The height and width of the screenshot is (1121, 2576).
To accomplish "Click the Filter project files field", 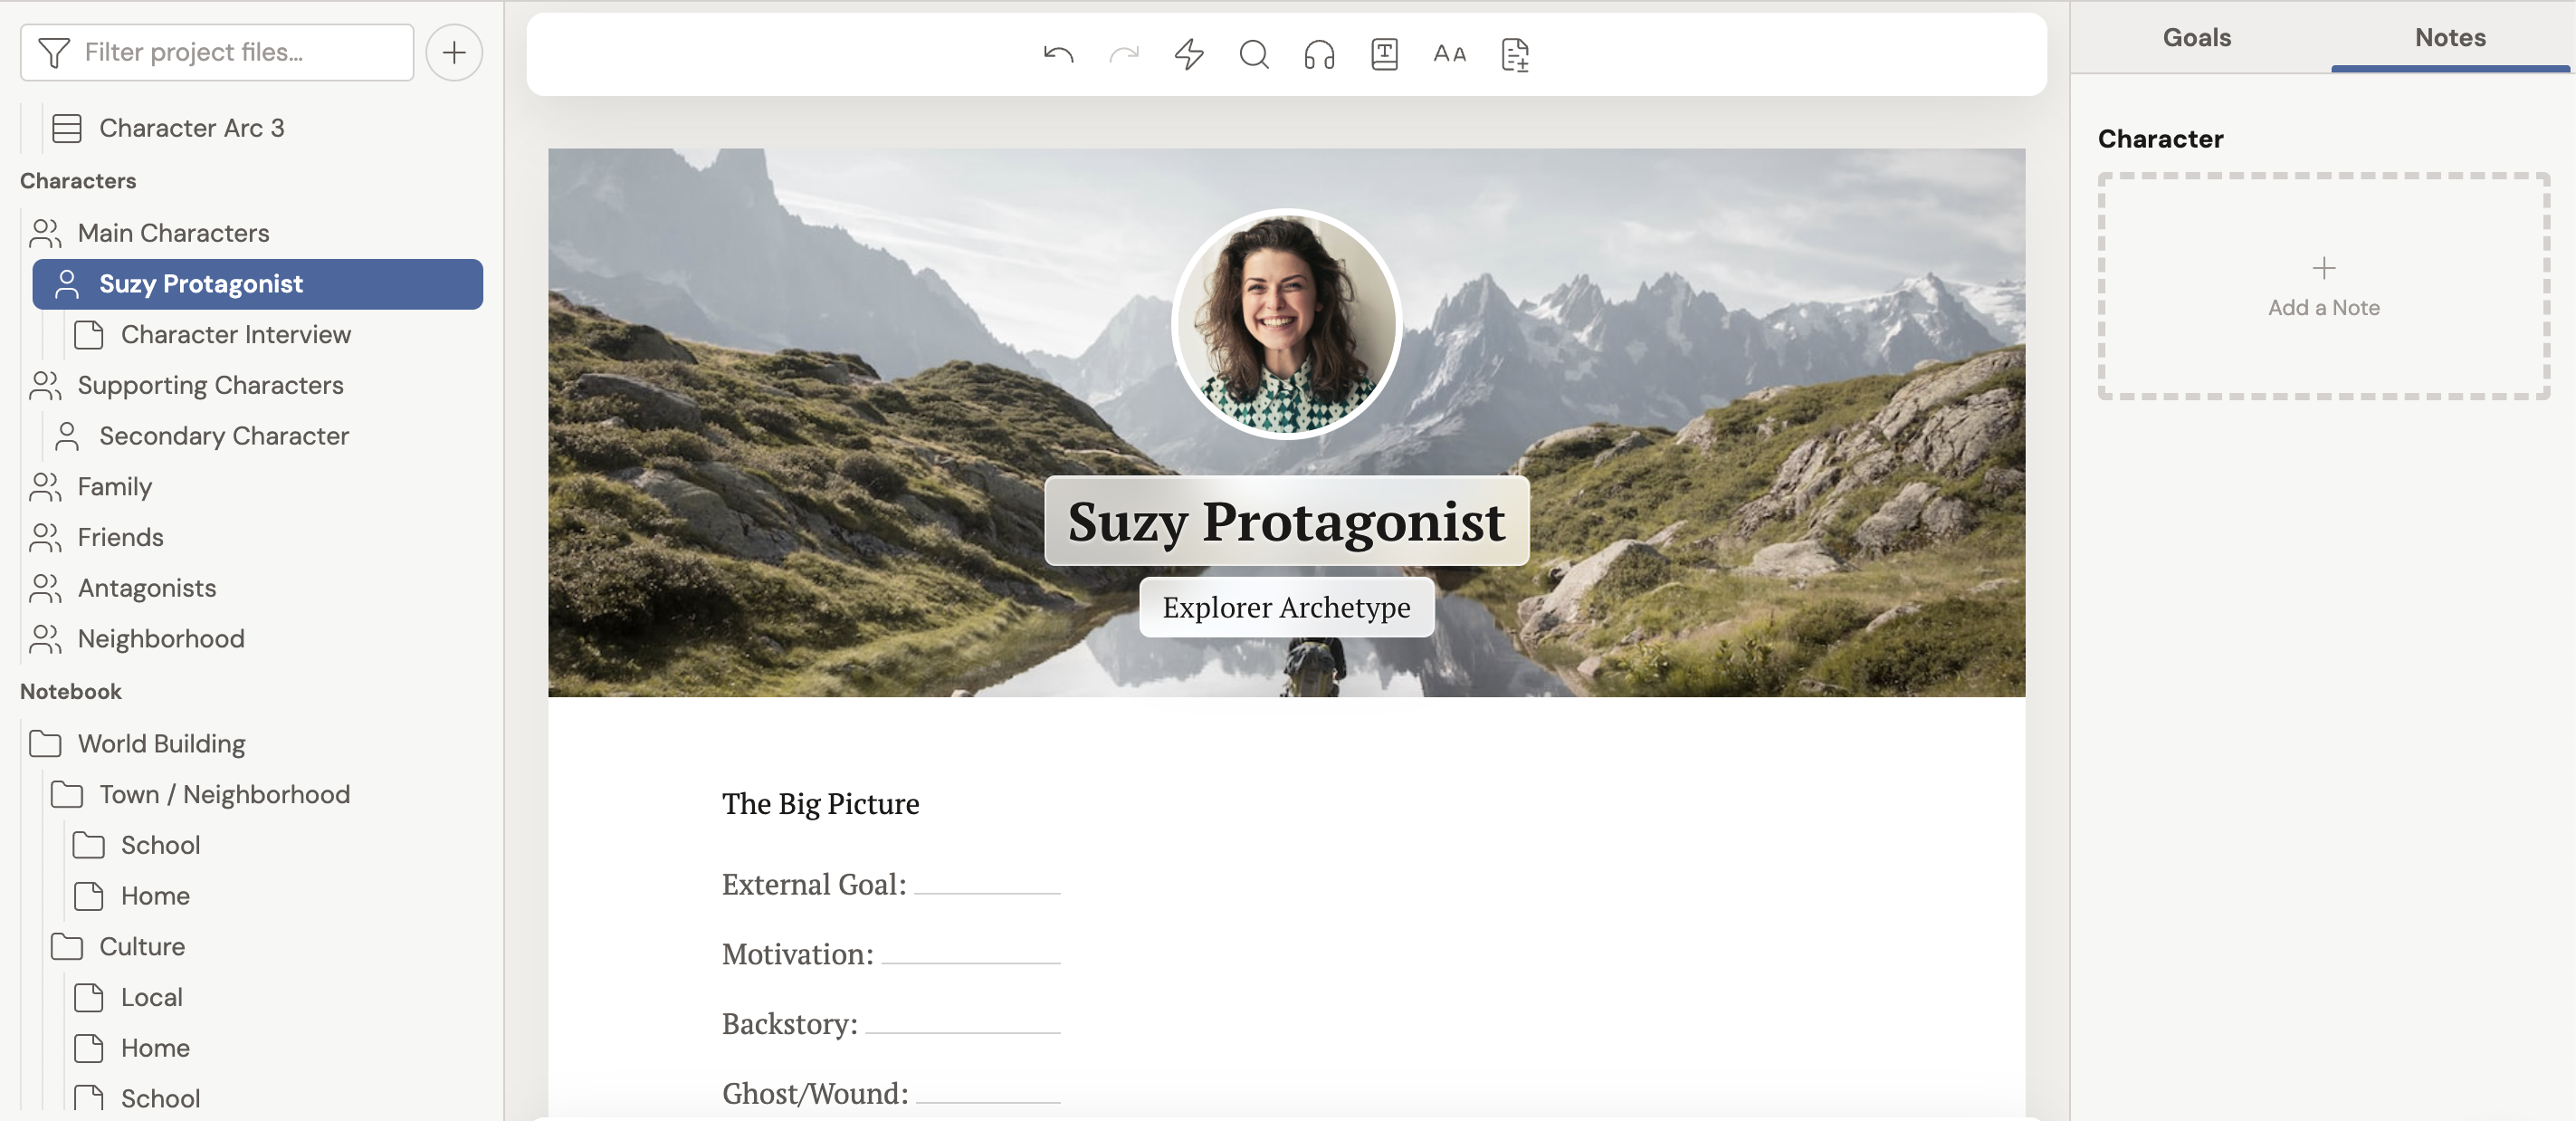I will 217,52.
